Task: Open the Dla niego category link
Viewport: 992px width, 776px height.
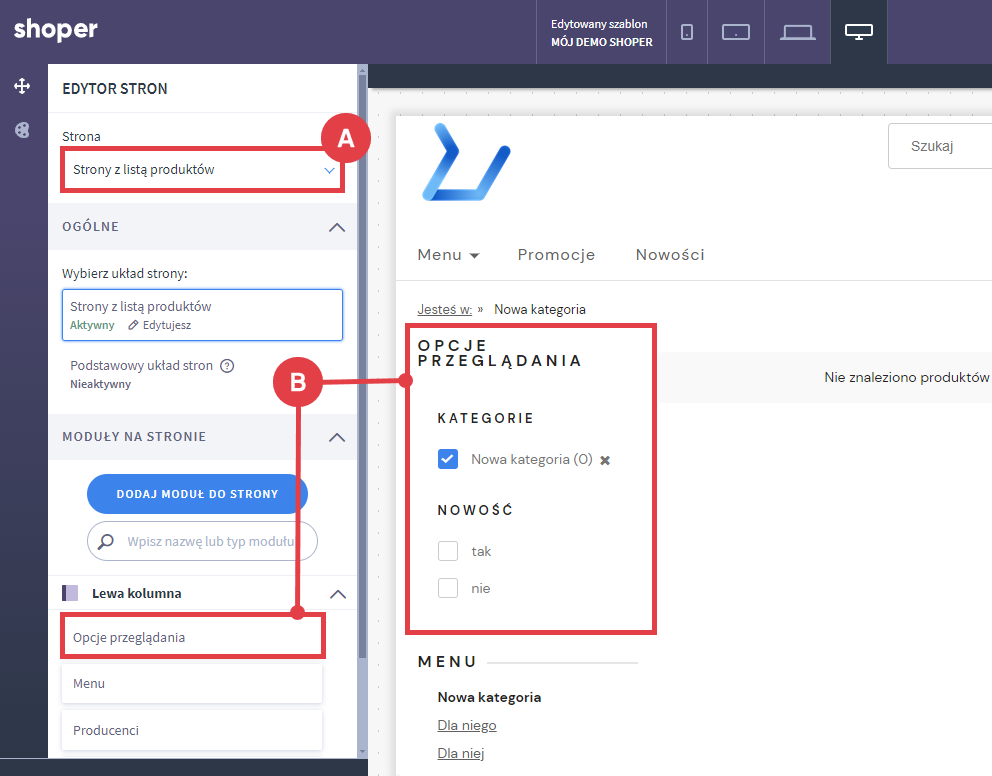Action: click(x=467, y=725)
